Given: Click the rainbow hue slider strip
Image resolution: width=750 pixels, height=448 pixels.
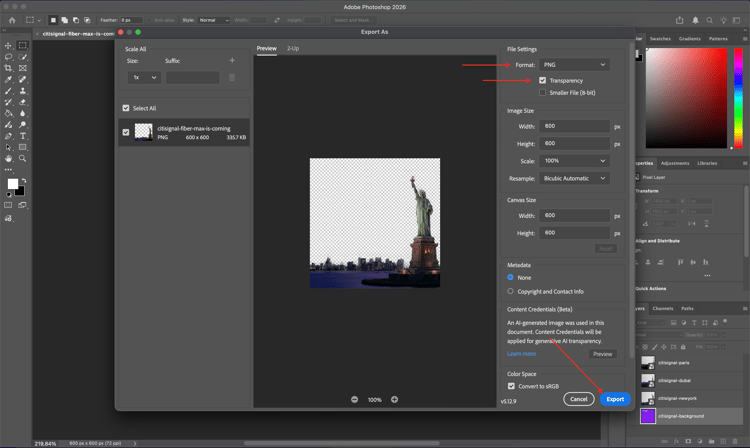Looking at the screenshot, I should 739,95.
